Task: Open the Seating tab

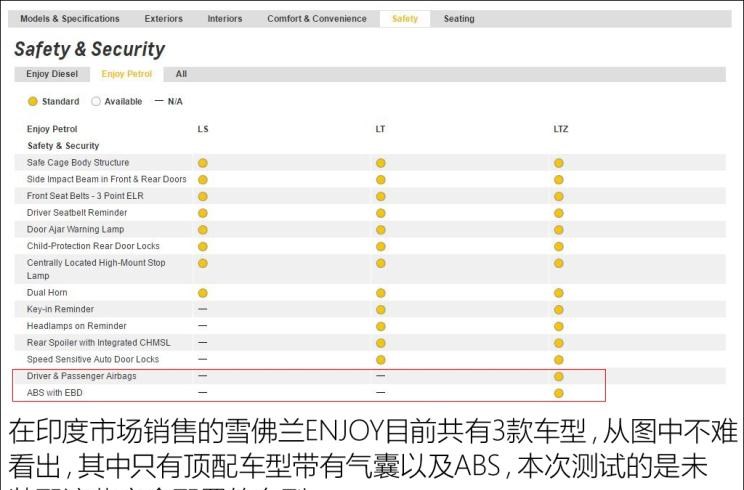Action: point(459,19)
